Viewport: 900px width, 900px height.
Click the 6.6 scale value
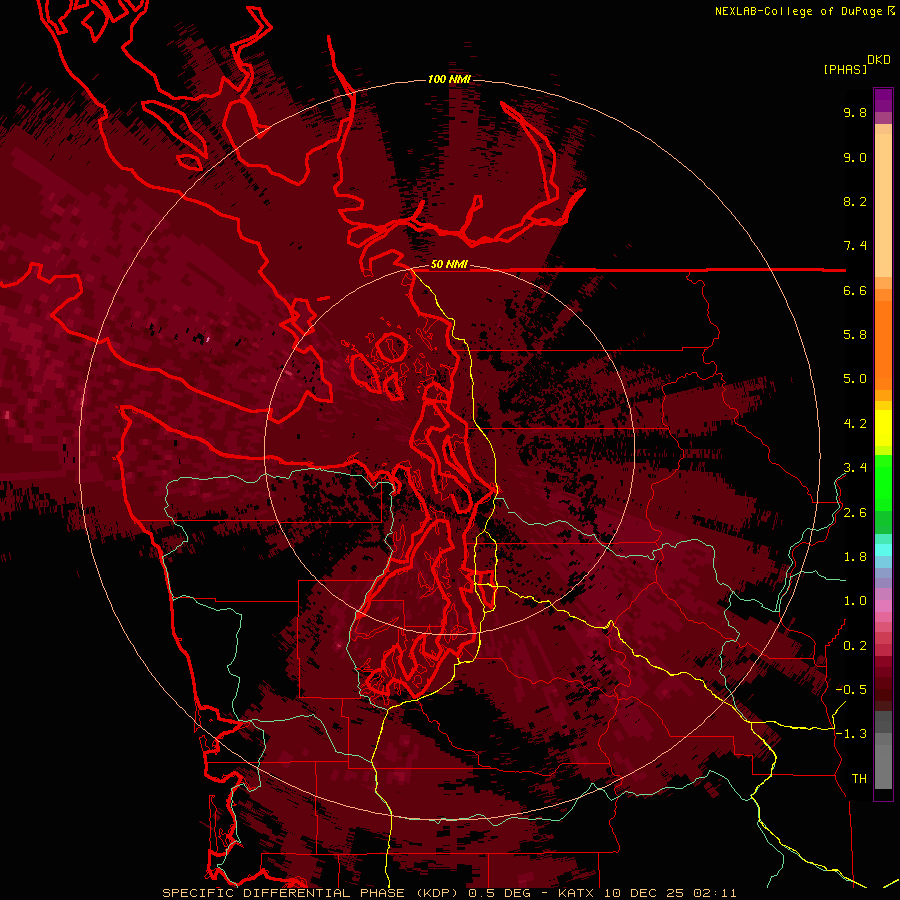point(855,290)
